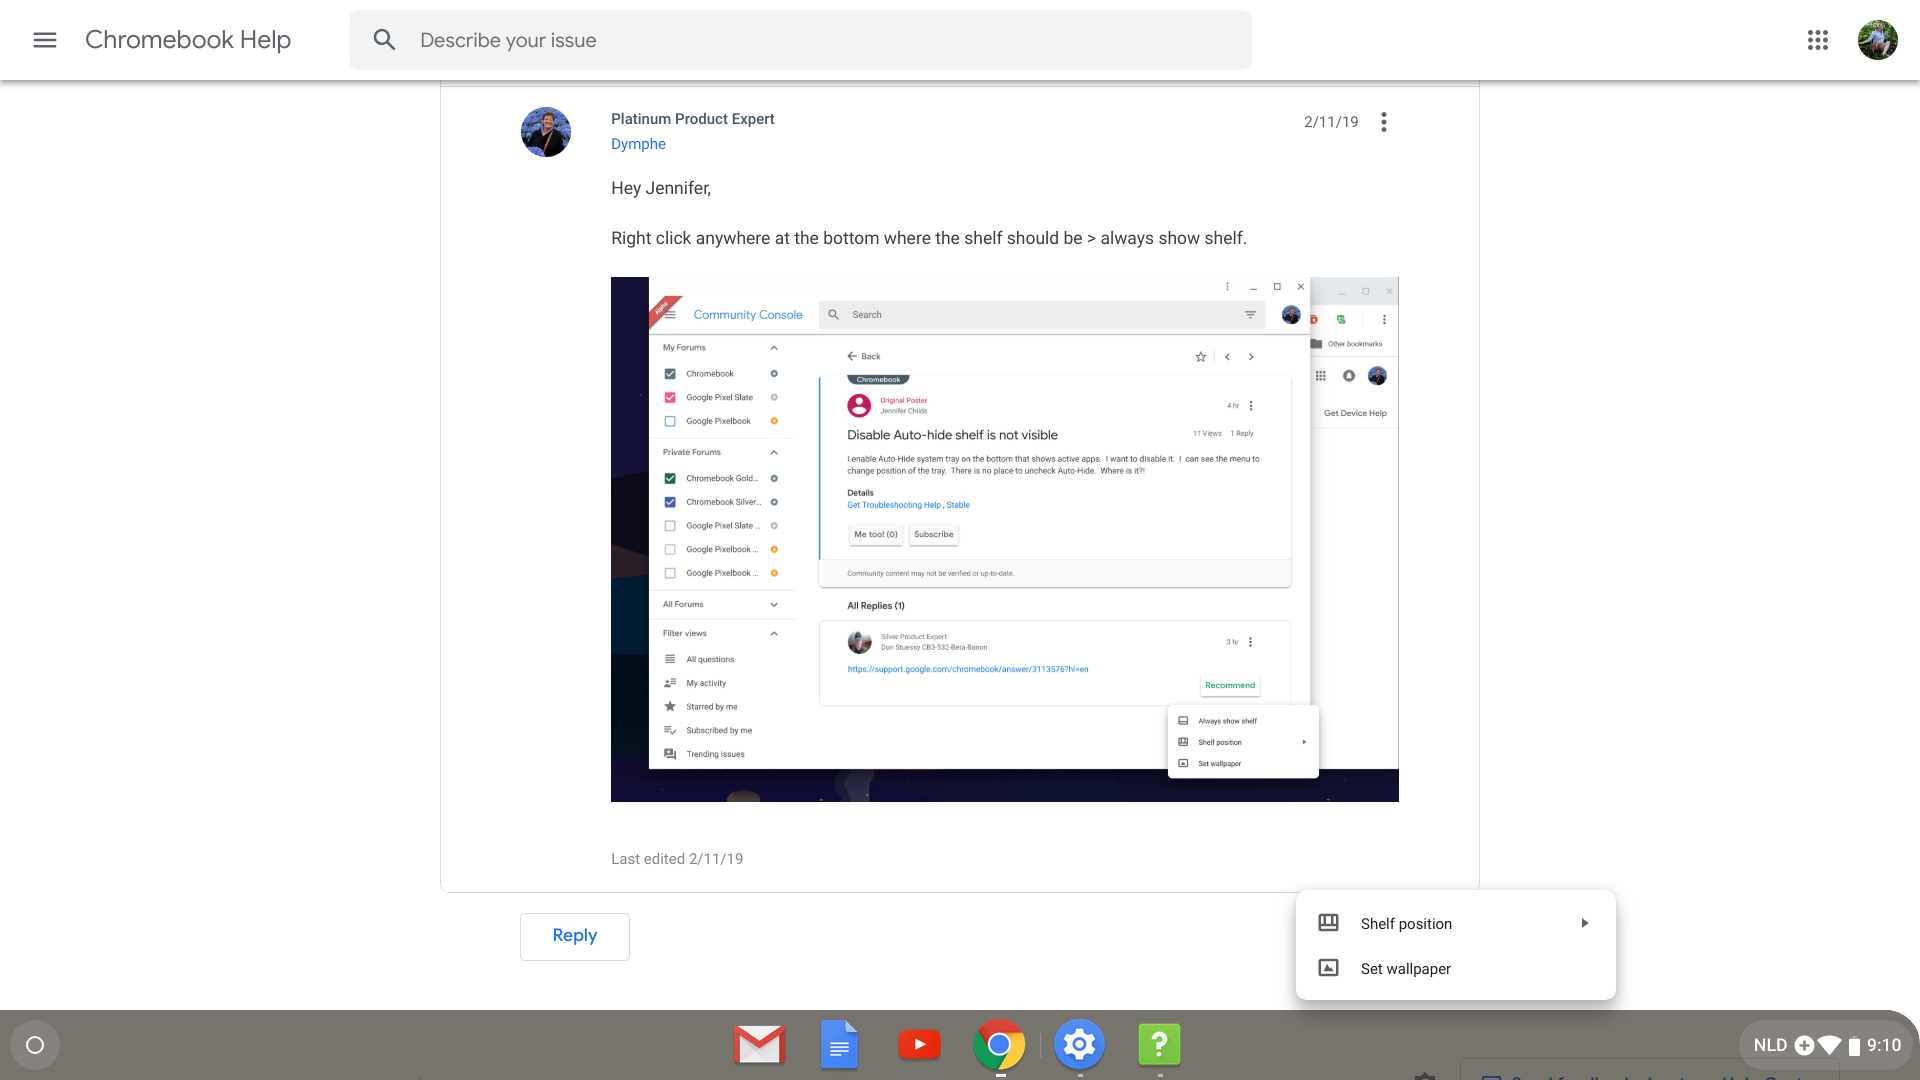Image resolution: width=1920 pixels, height=1080 pixels.
Task: Click the Set wallpaper option
Action: tap(1404, 968)
